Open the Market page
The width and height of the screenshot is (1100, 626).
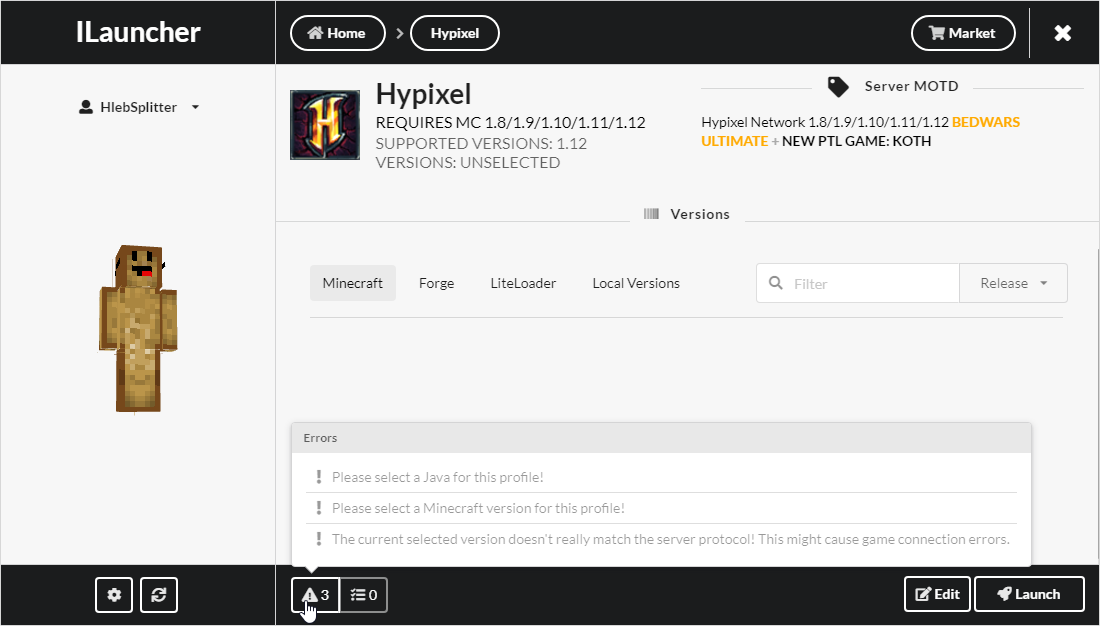pos(962,32)
